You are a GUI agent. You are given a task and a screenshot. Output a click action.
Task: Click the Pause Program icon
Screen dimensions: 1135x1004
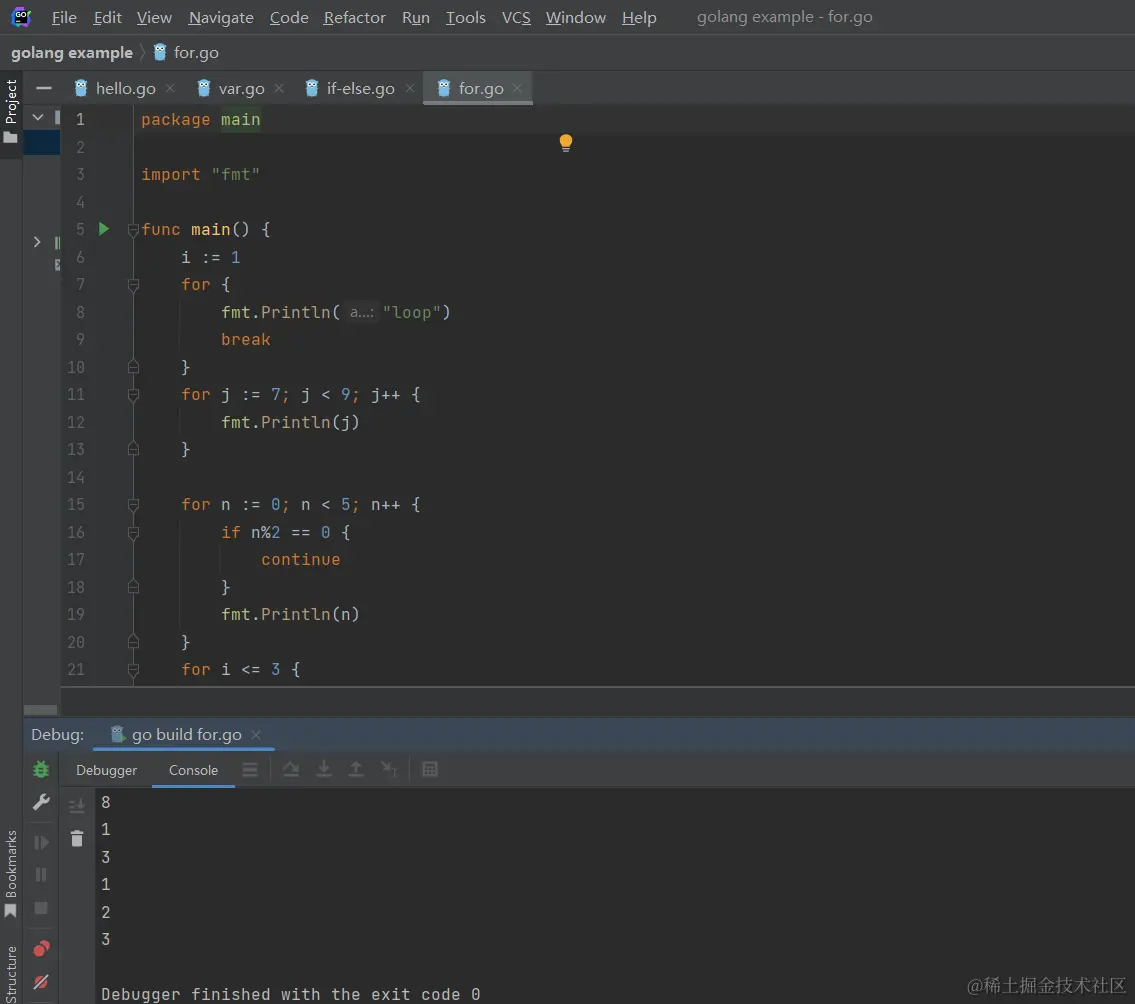[x=41, y=875]
